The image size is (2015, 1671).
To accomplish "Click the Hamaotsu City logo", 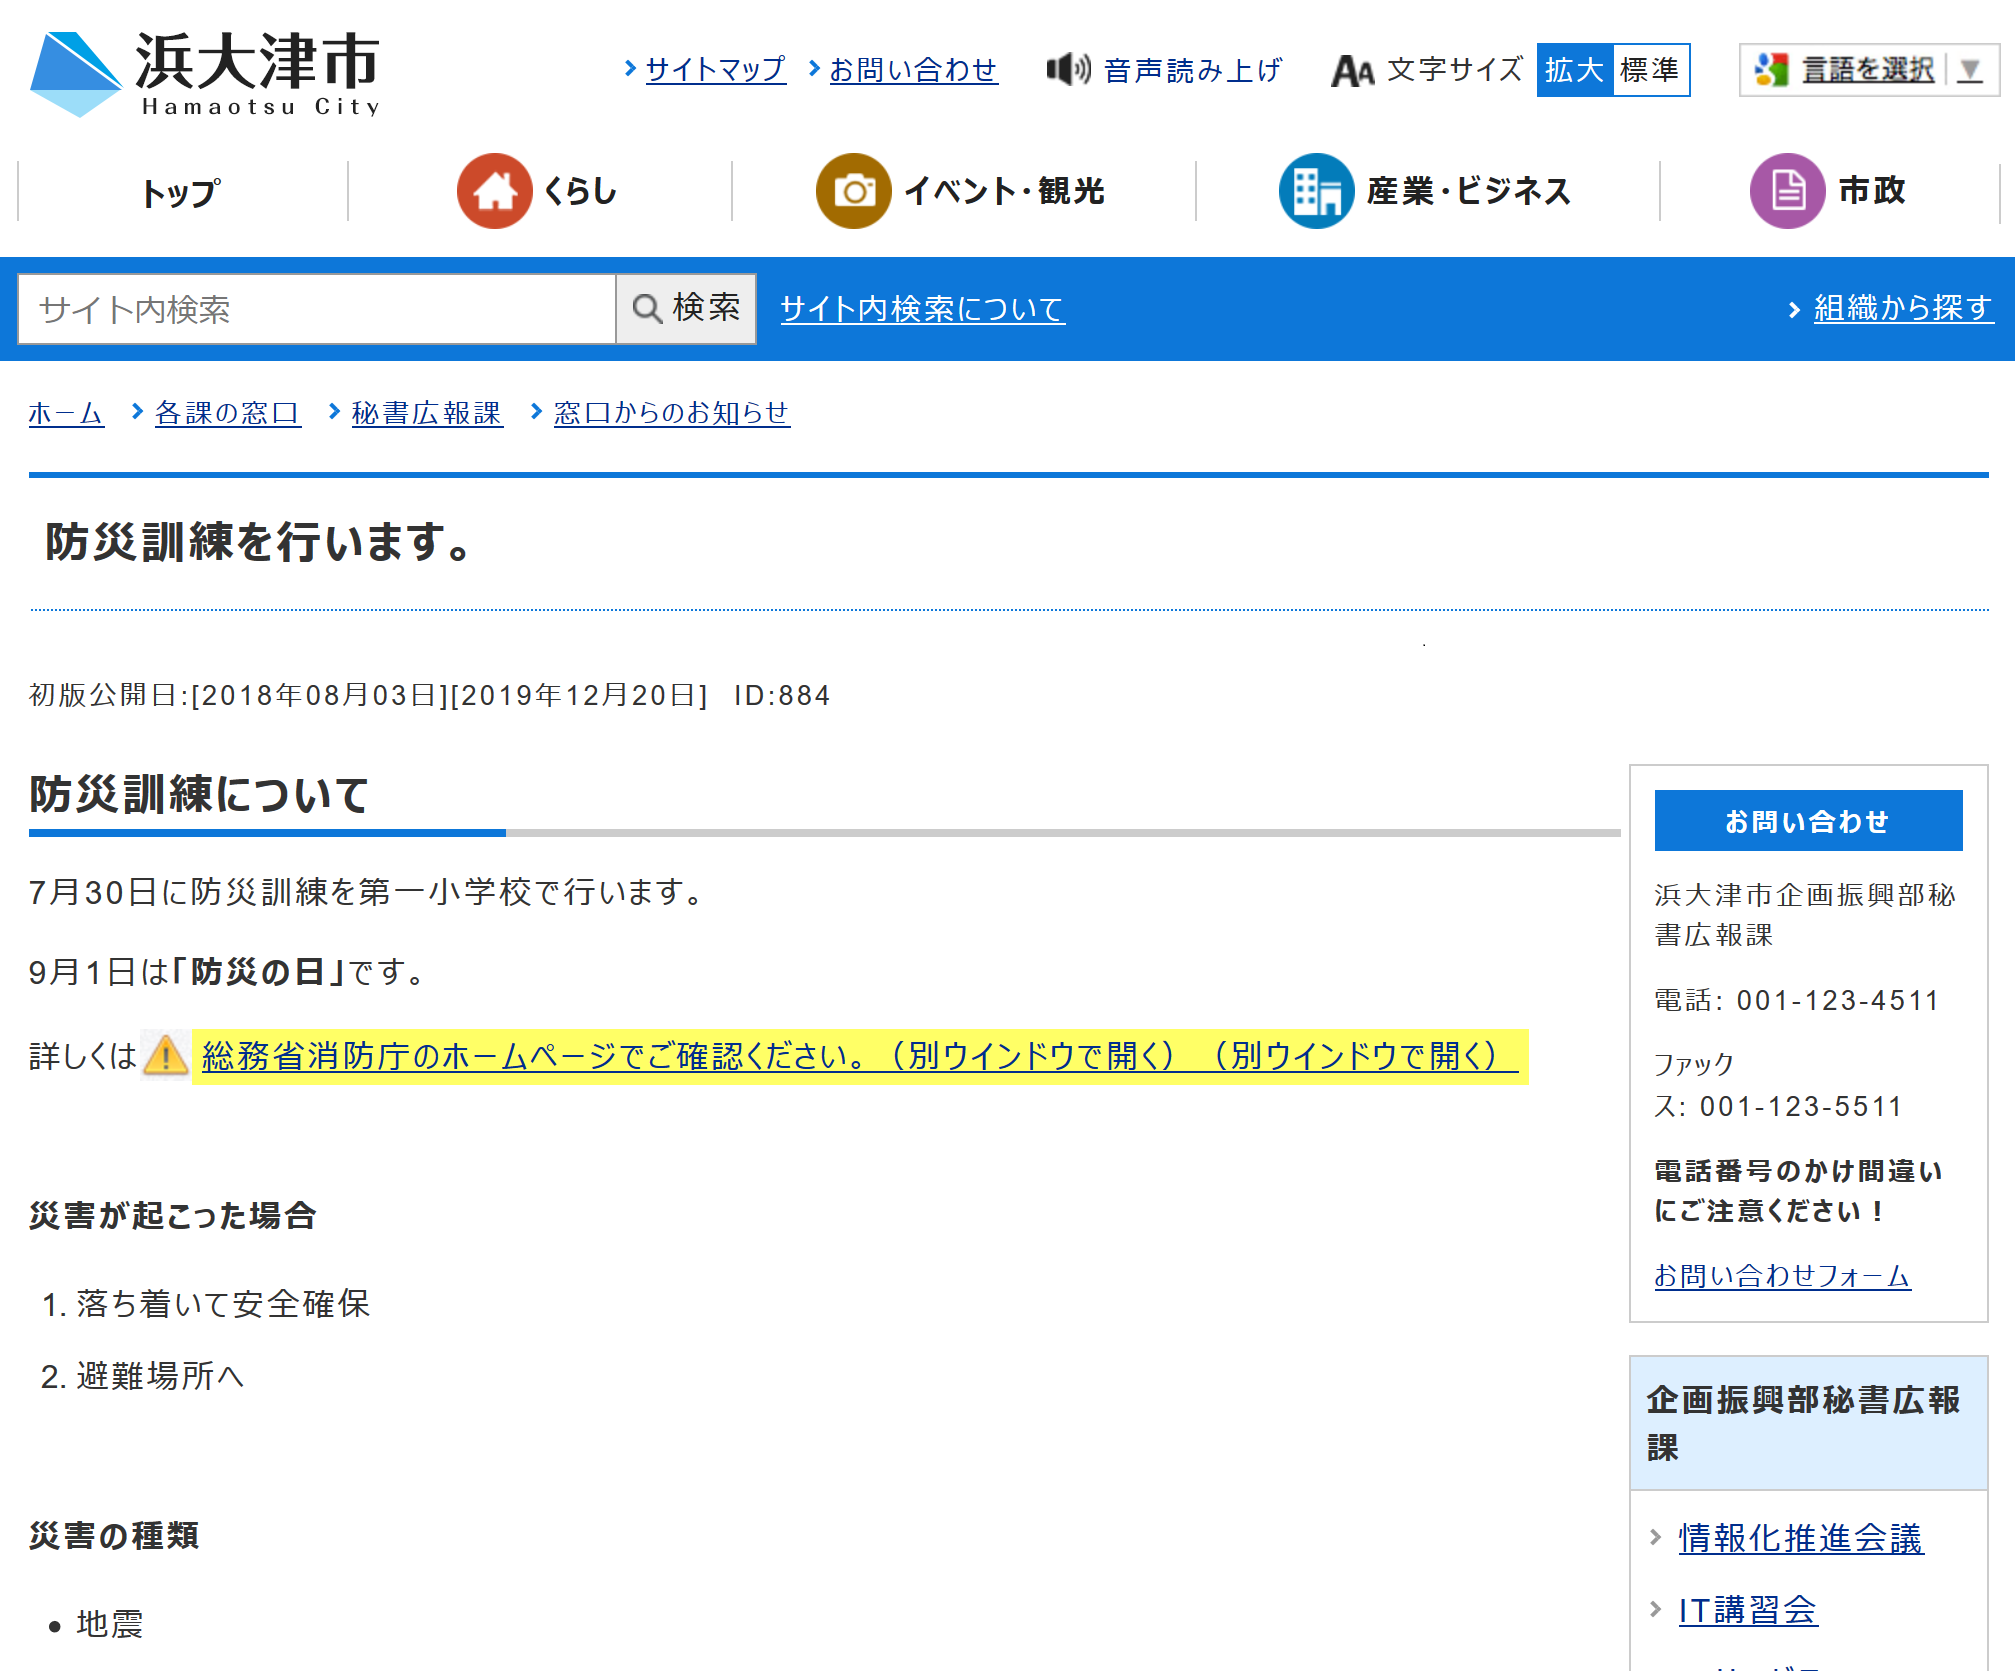I will tap(205, 74).
